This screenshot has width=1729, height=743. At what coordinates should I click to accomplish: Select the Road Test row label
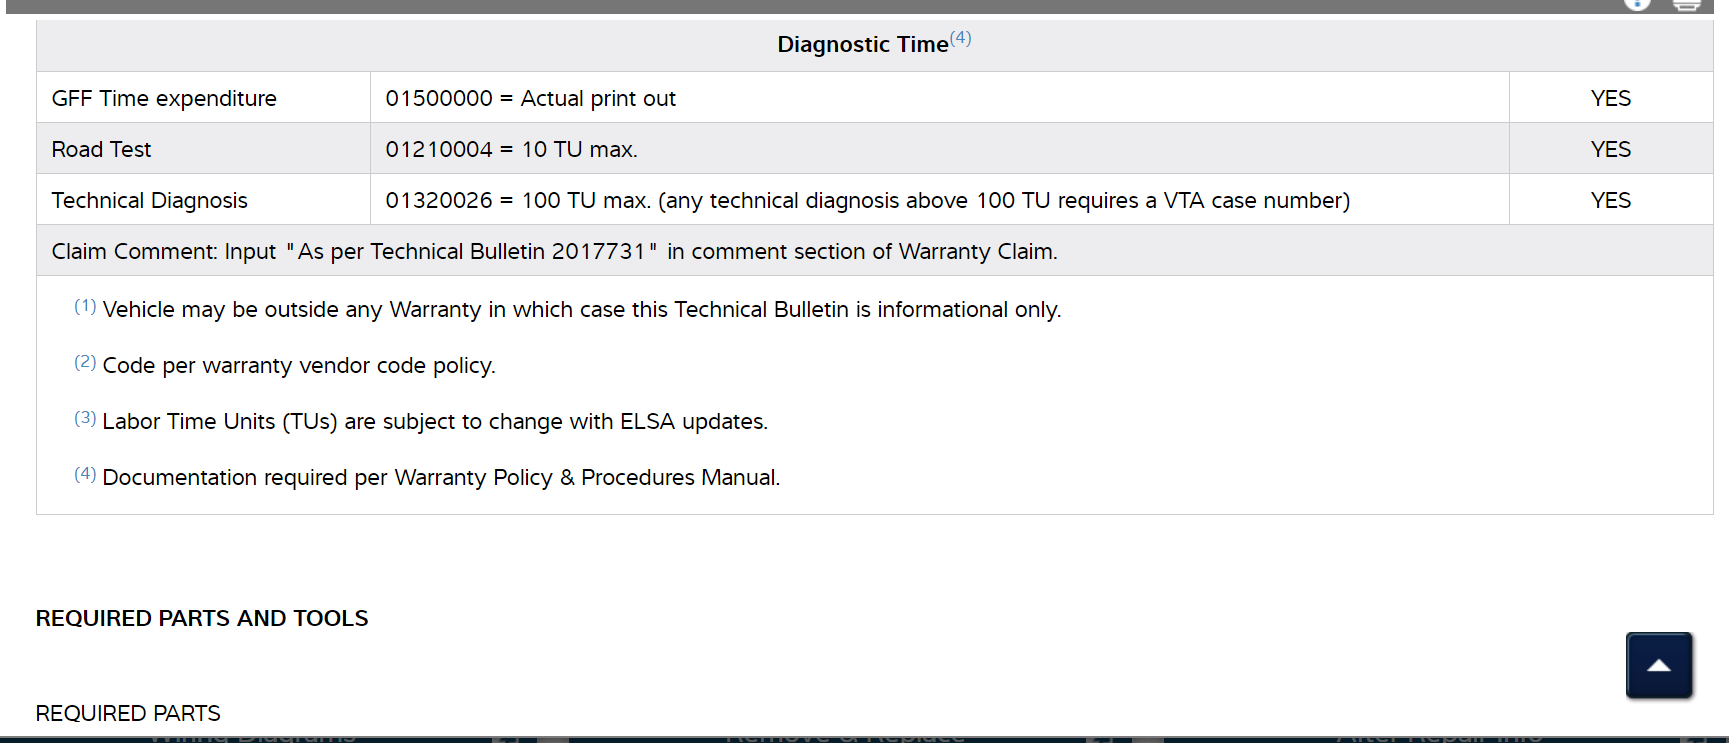[101, 149]
